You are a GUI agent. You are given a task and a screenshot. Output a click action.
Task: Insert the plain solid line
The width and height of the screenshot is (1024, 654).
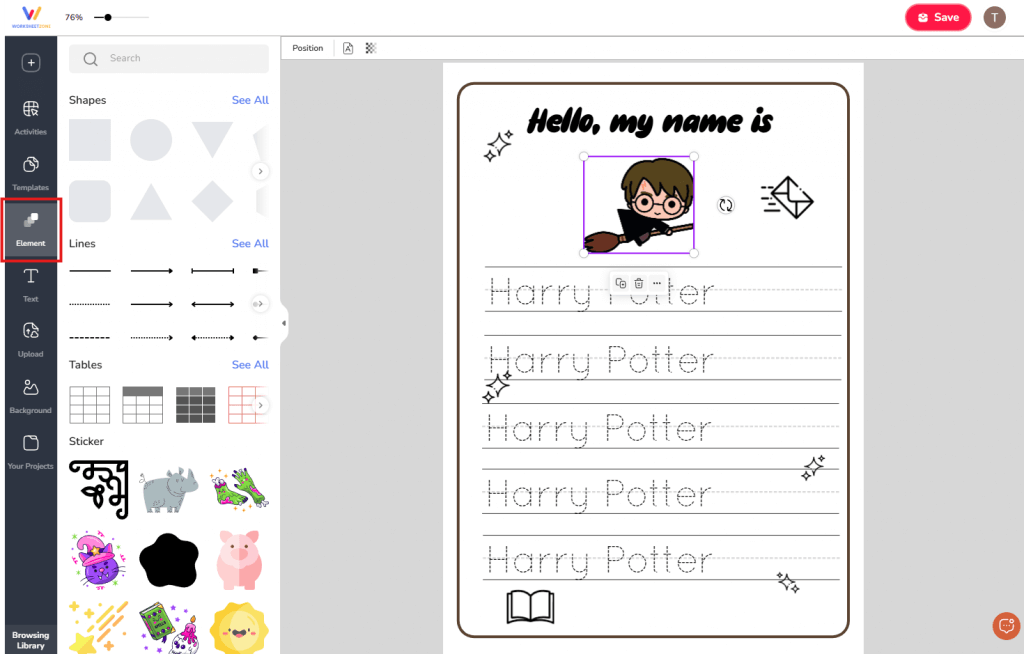click(x=90, y=270)
